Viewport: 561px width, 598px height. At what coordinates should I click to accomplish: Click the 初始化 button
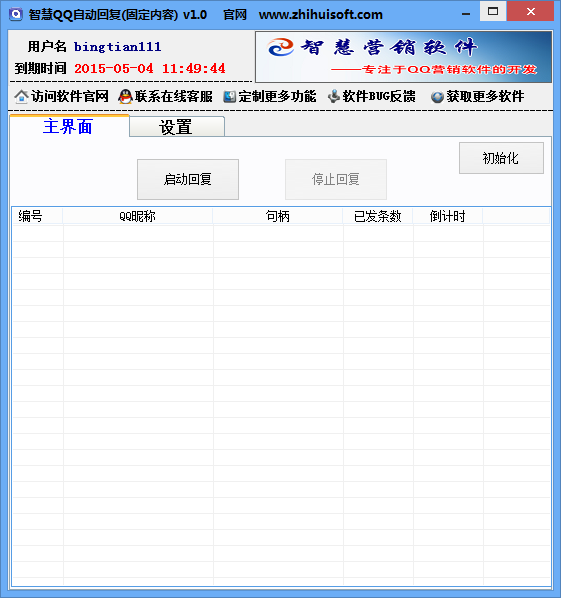pos(501,158)
